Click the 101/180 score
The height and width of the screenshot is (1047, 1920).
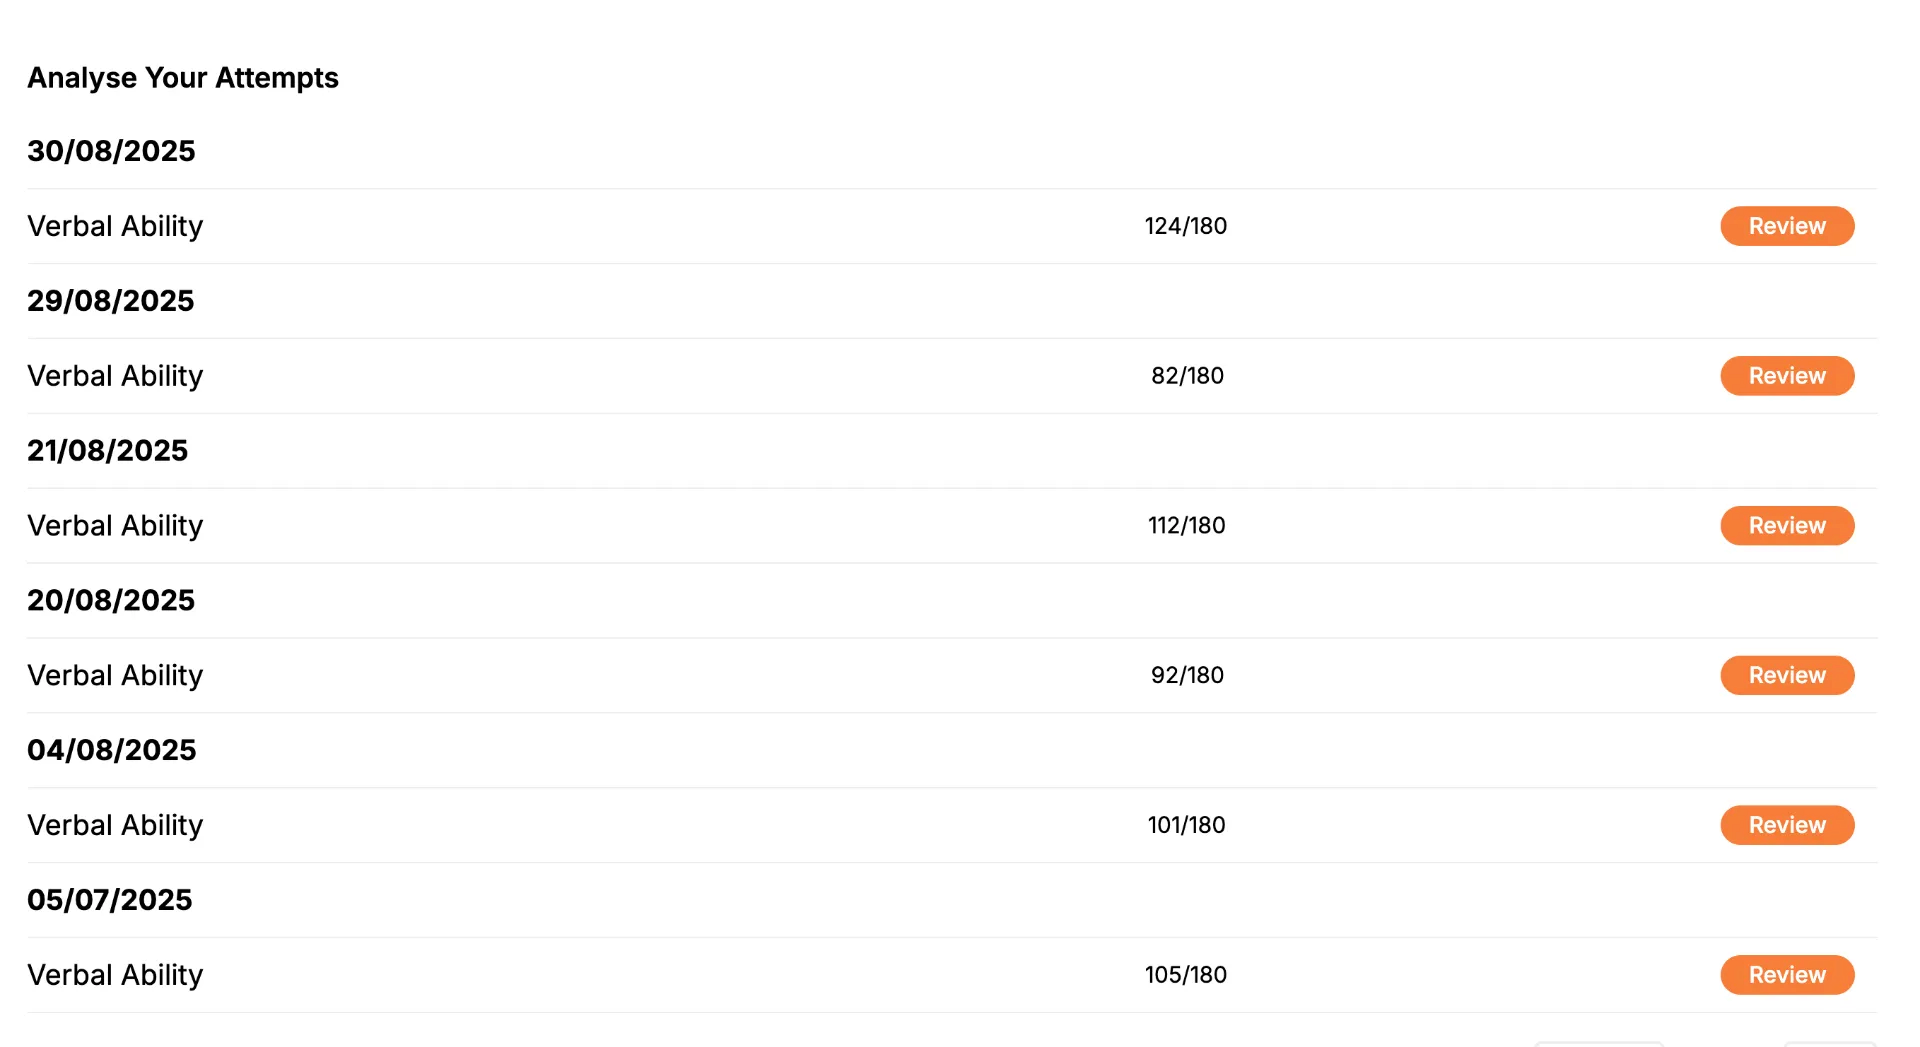click(x=1186, y=825)
